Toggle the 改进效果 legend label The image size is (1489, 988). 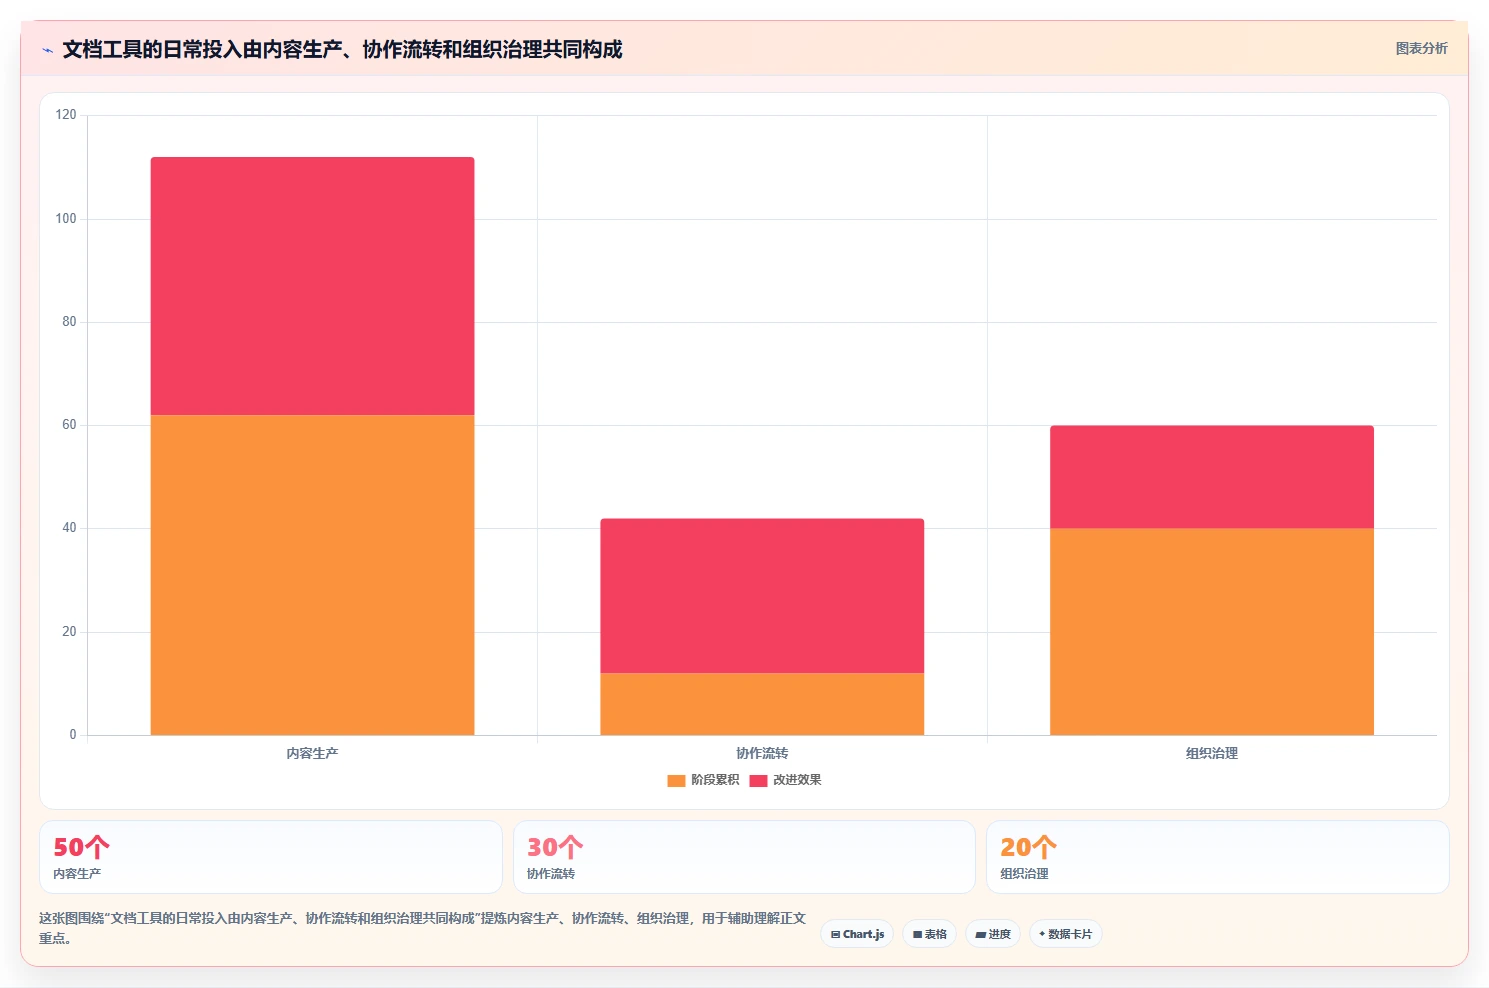(797, 780)
